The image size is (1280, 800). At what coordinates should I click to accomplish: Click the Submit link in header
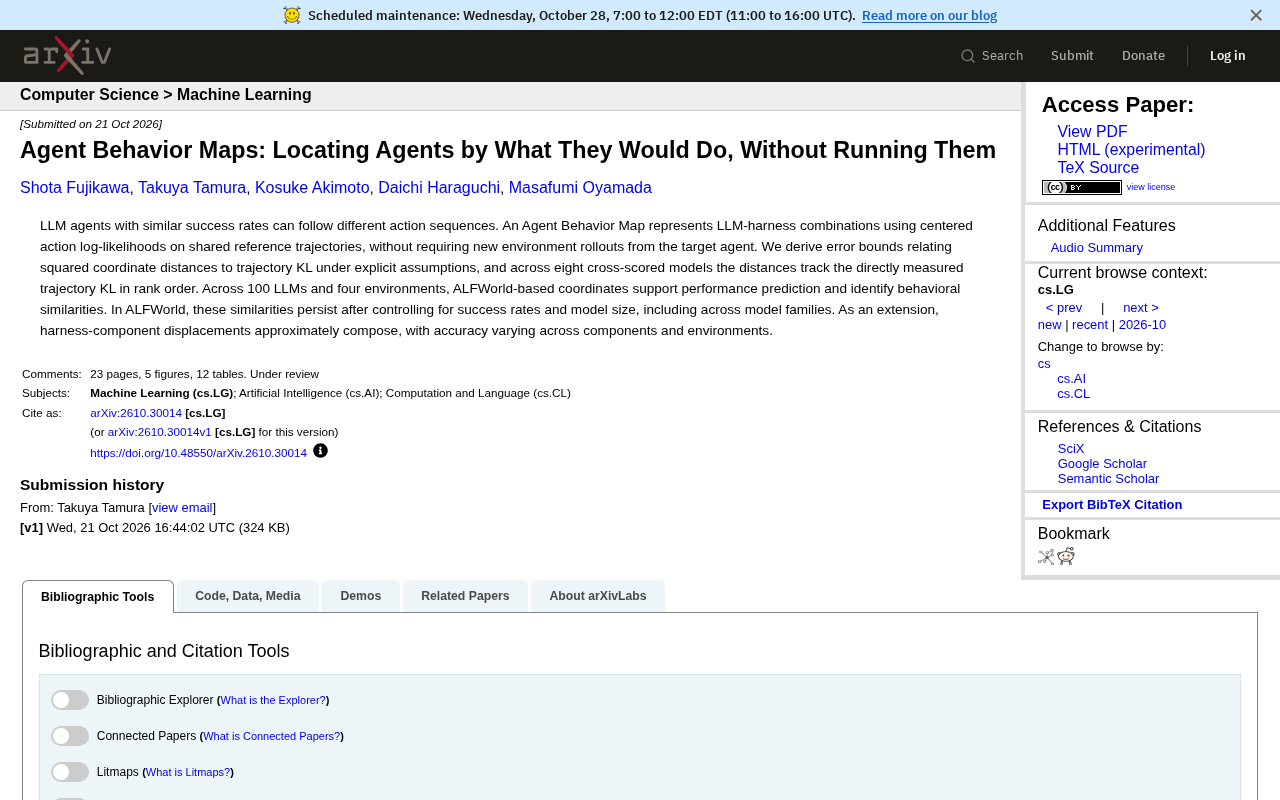coord(1072,56)
